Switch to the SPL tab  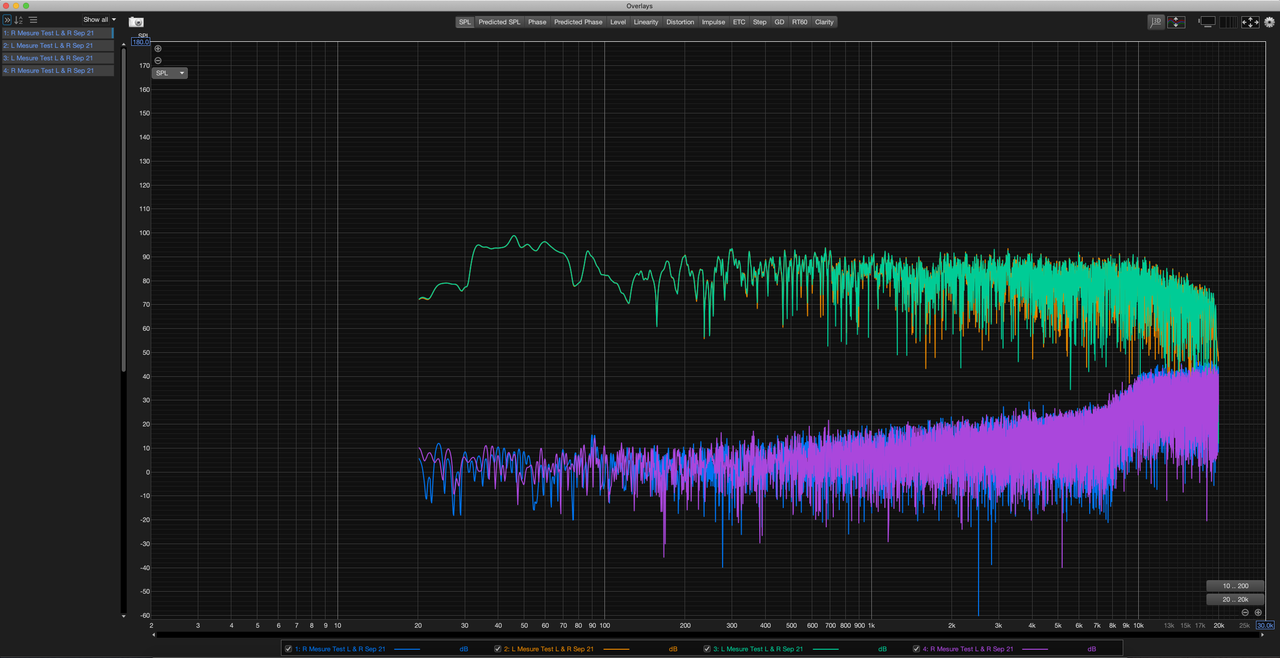465,22
